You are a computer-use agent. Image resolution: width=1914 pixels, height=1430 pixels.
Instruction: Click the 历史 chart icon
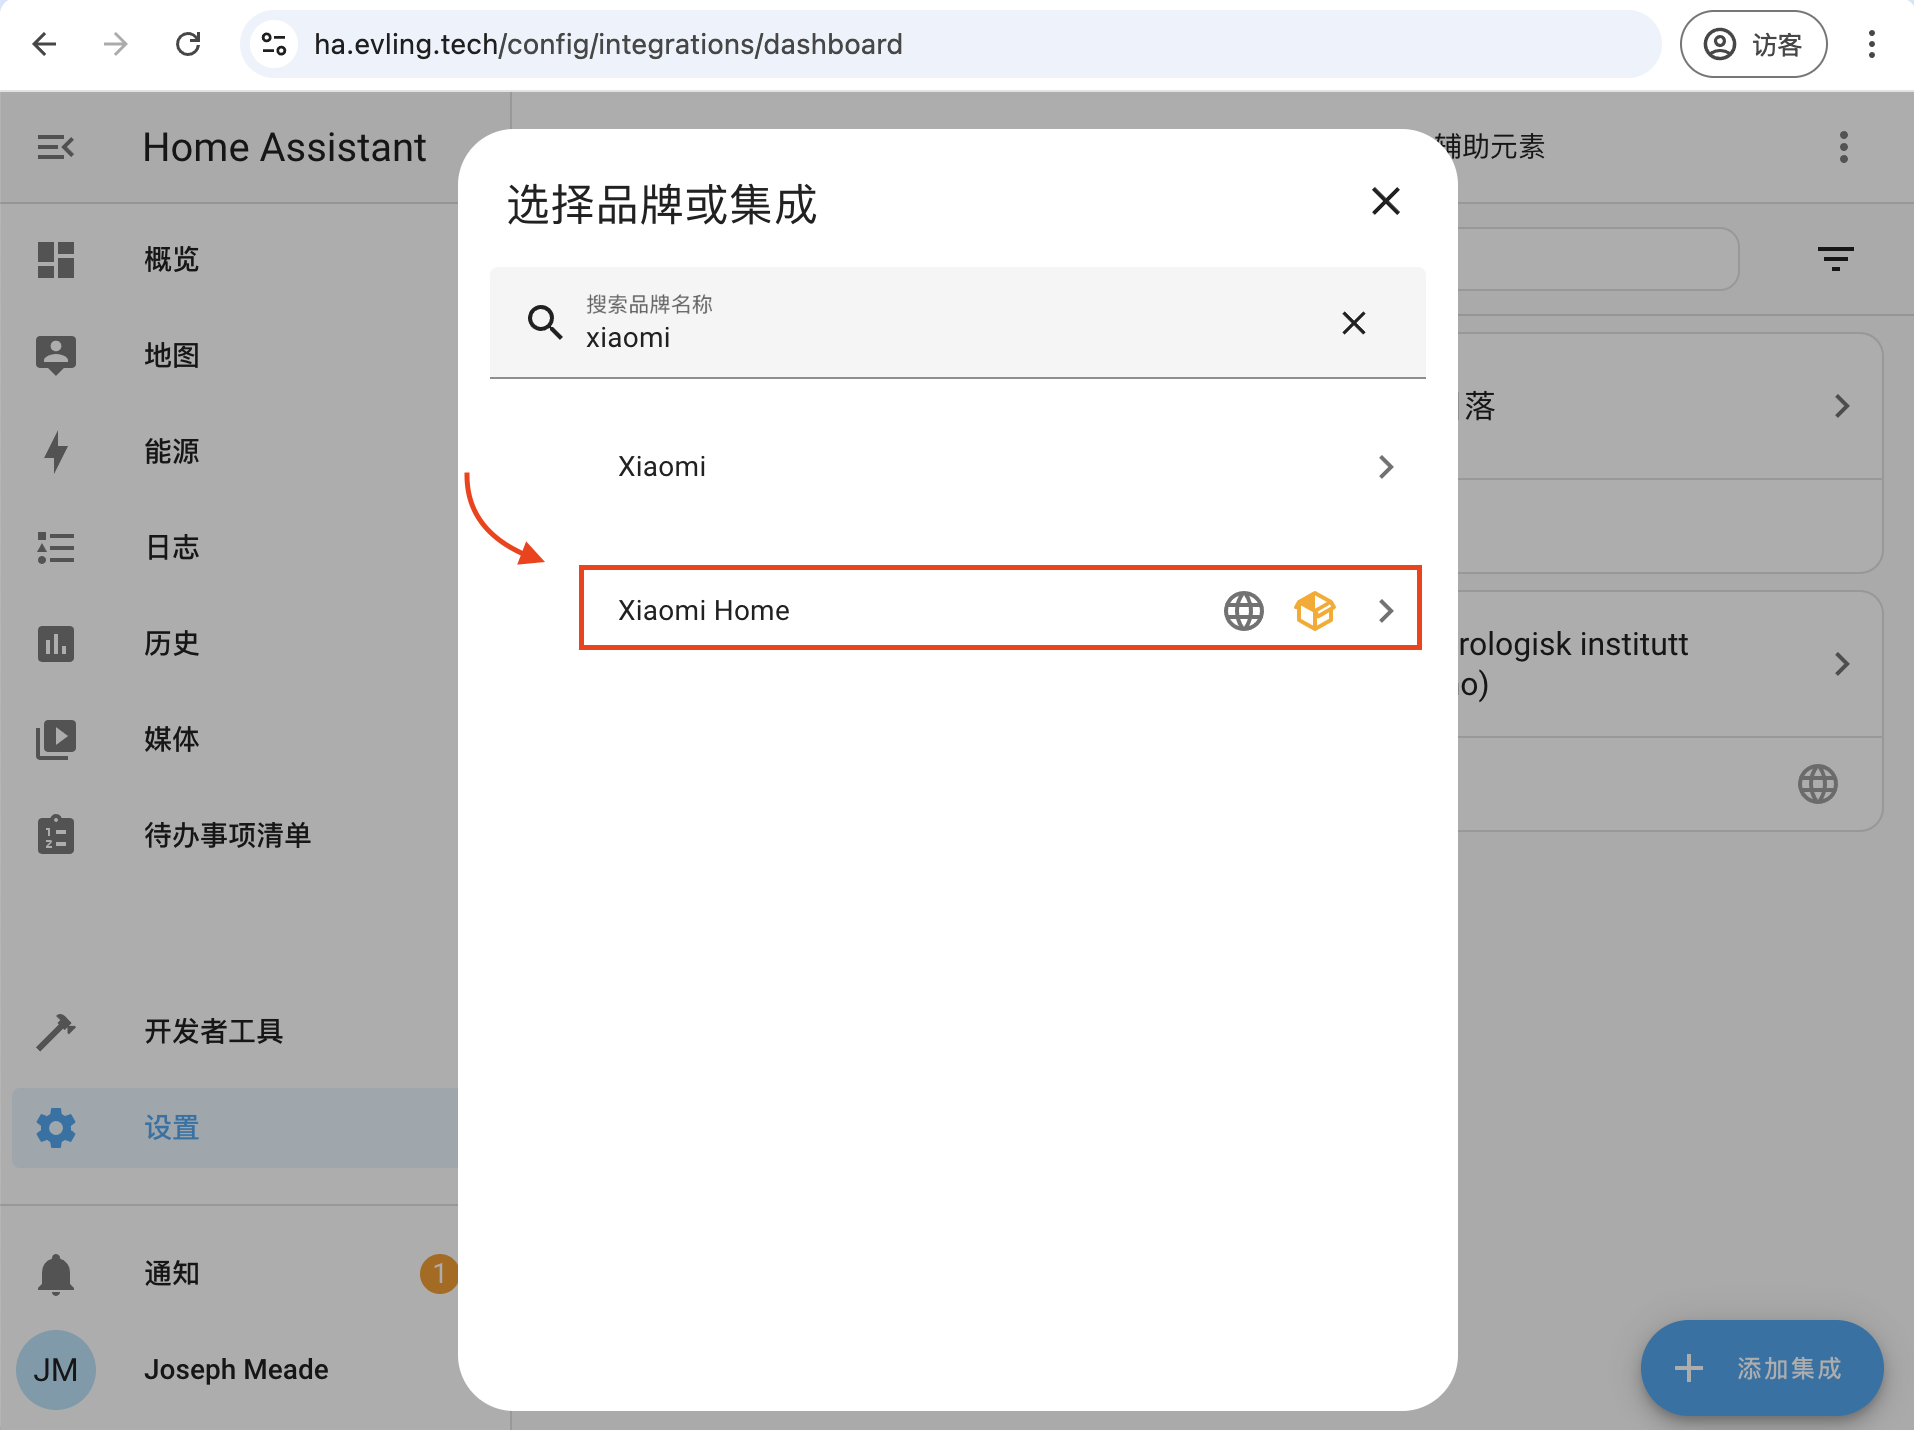tap(56, 643)
